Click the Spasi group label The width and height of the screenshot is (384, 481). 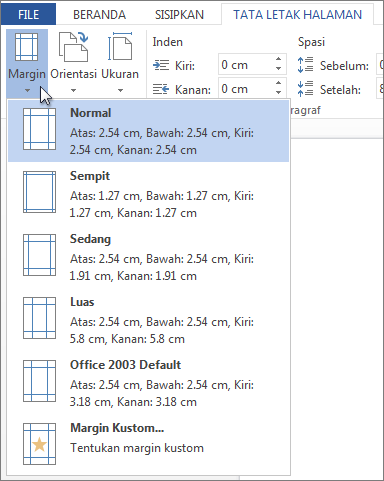coord(311,42)
